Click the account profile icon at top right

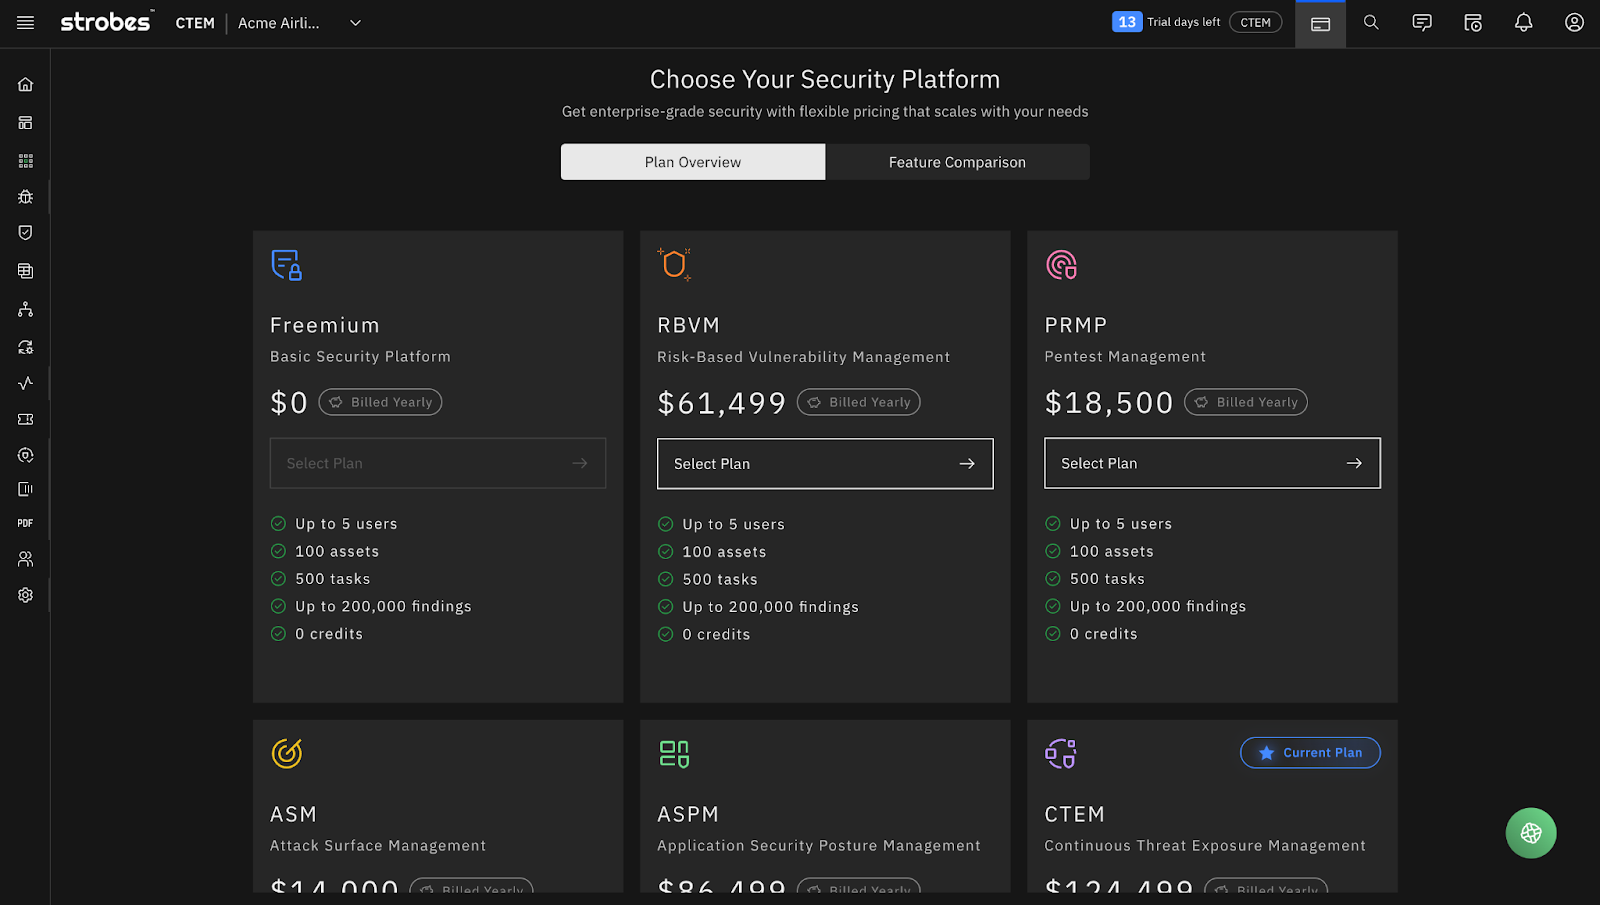coord(1574,22)
